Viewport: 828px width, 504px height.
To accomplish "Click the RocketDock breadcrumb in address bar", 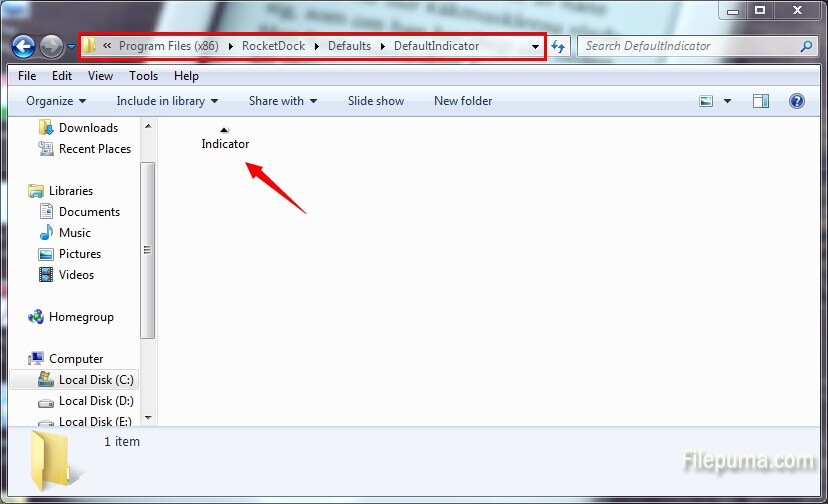I will pos(273,46).
